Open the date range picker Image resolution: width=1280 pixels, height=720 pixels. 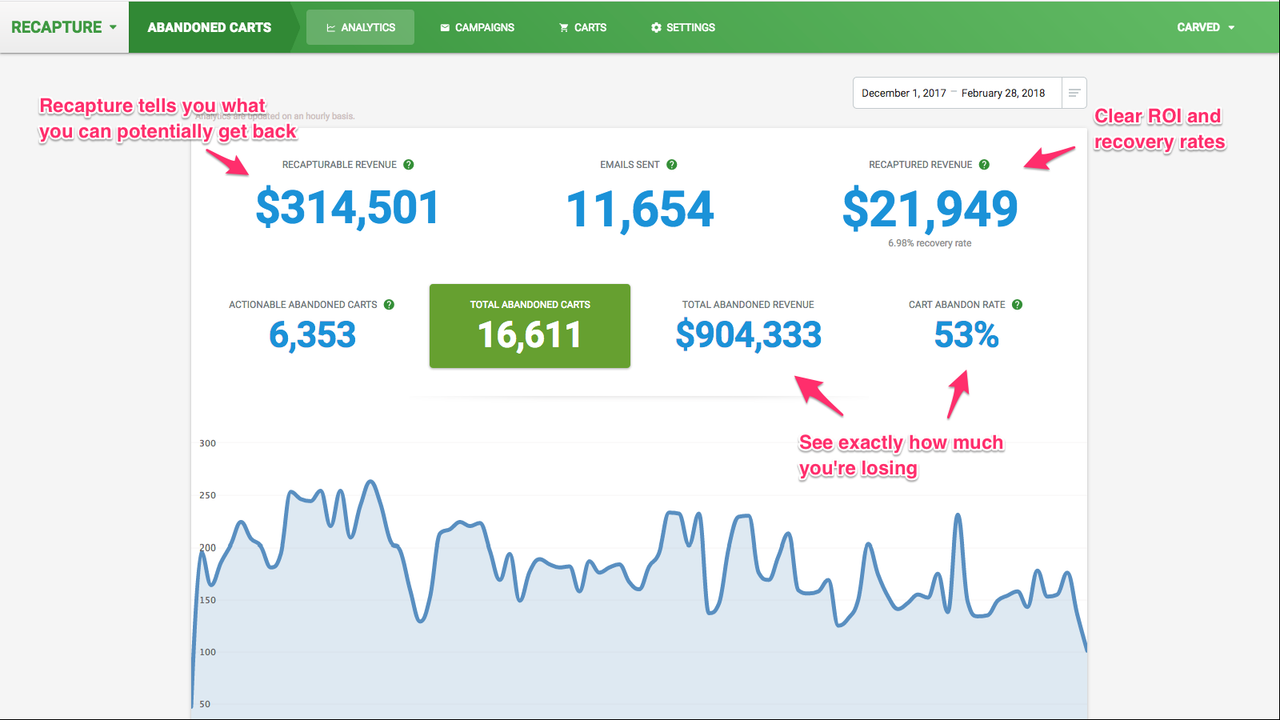click(x=950, y=92)
